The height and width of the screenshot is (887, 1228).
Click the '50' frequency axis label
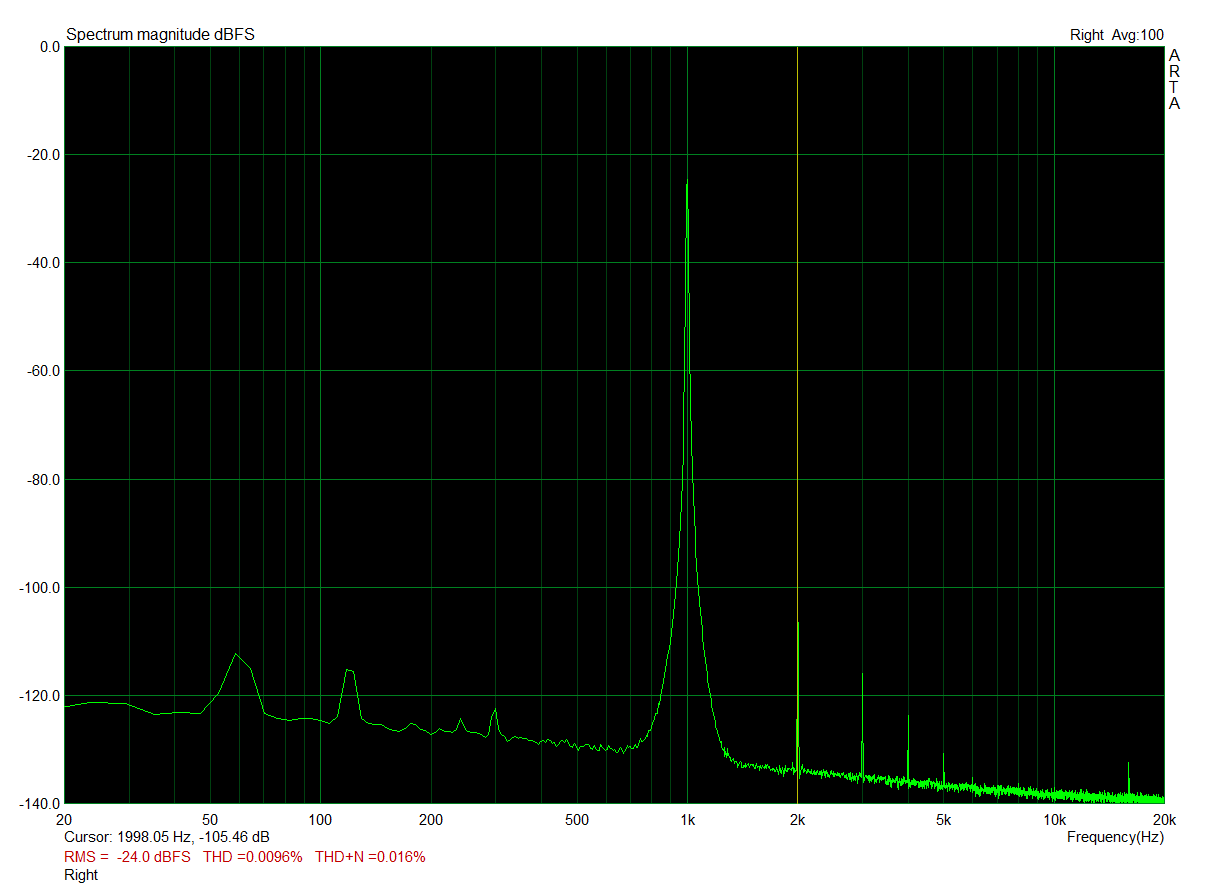(210, 821)
